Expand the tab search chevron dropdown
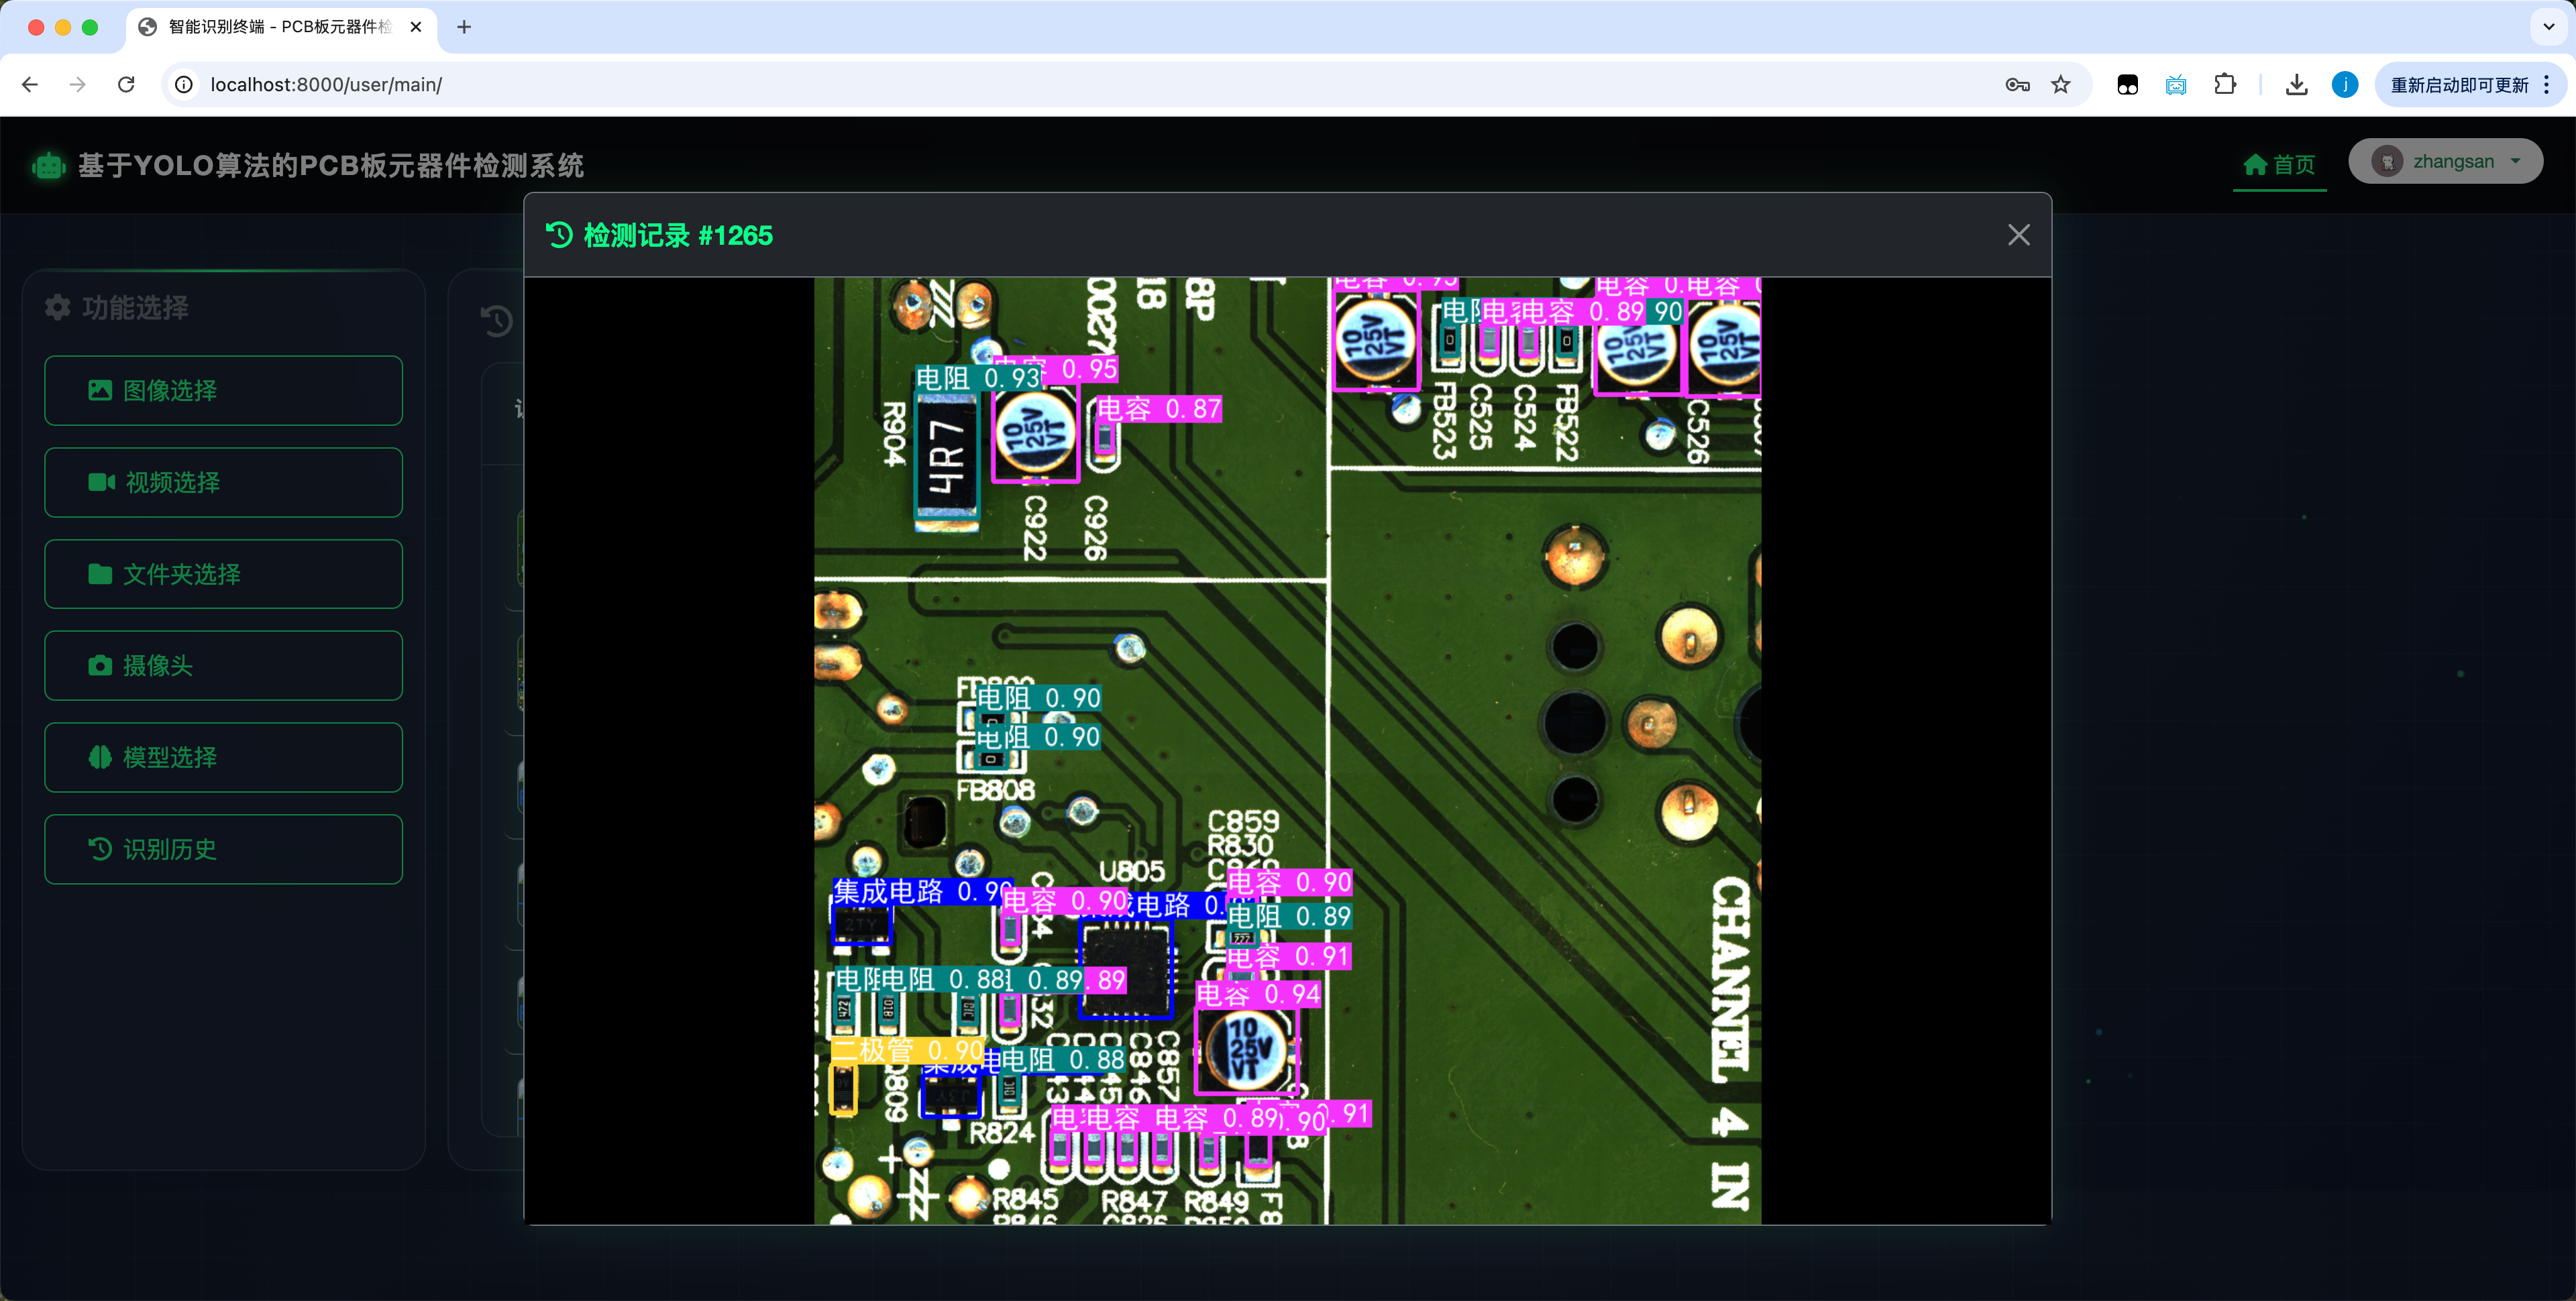Image resolution: width=2576 pixels, height=1301 pixels. (x=2548, y=27)
